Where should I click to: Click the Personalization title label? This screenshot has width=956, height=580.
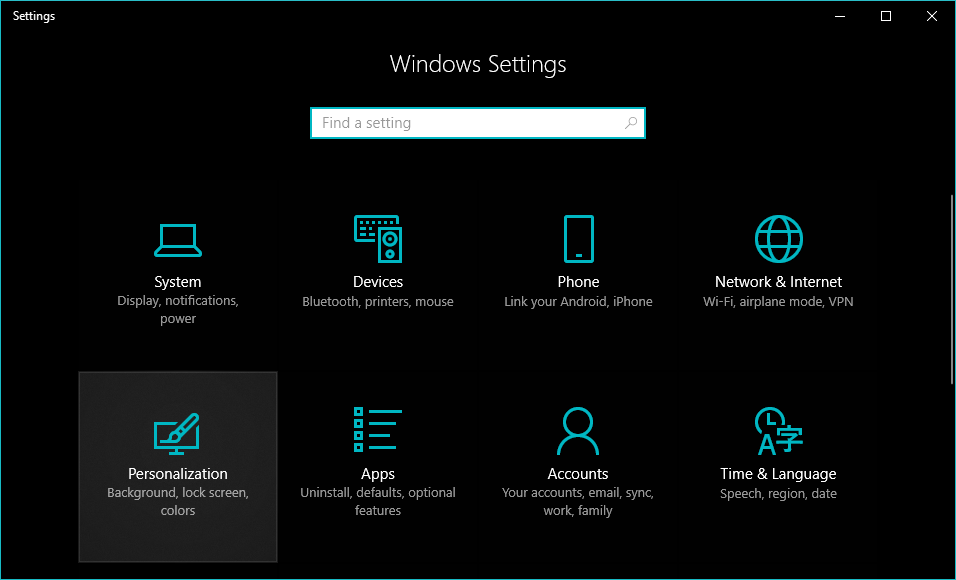[177, 474]
